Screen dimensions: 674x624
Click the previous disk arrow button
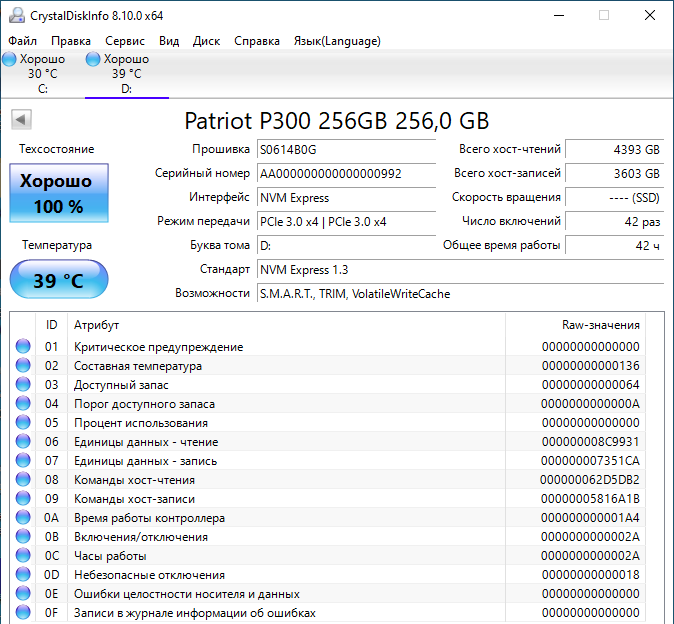(20, 120)
